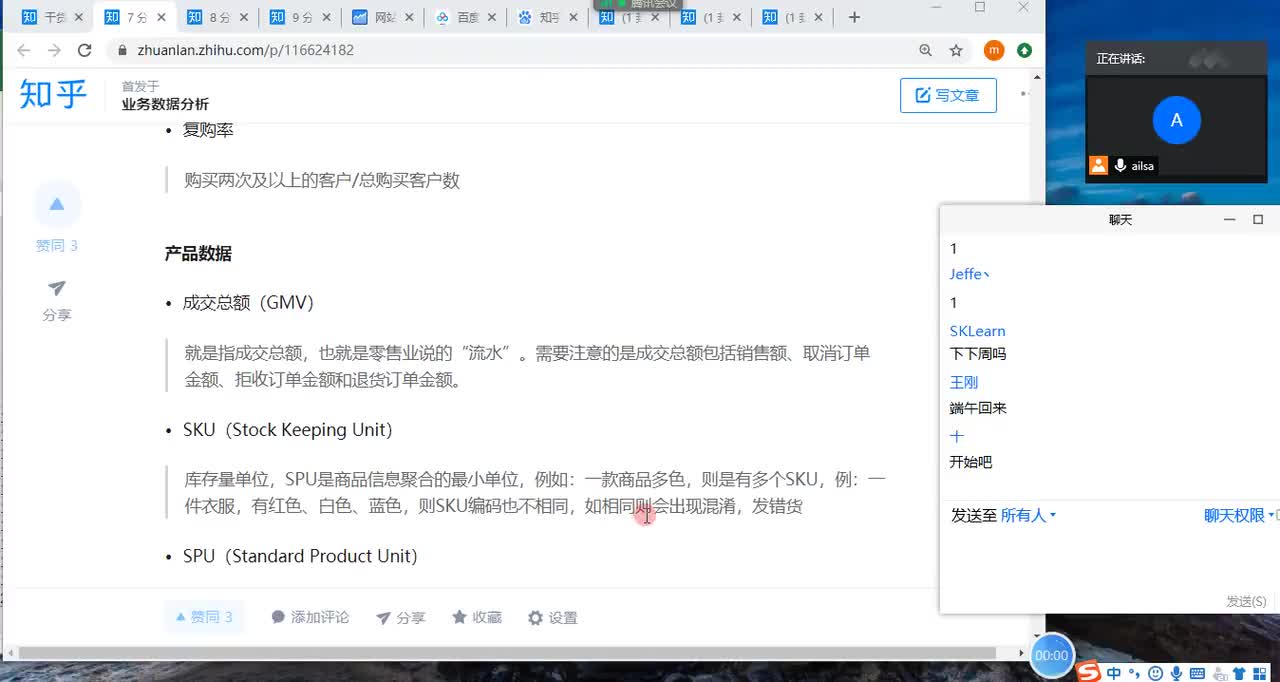This screenshot has height=682, width=1280.
Task: Close the 9分 tab
Action: pyautogui.click(x=325, y=17)
